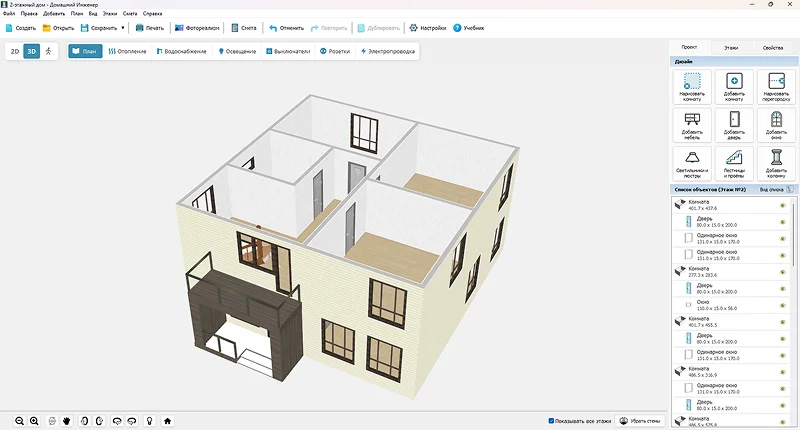Click the 'Нарисовать комнату' draw room icon
Image resolution: width=800 pixels, height=430 pixels.
tap(692, 86)
